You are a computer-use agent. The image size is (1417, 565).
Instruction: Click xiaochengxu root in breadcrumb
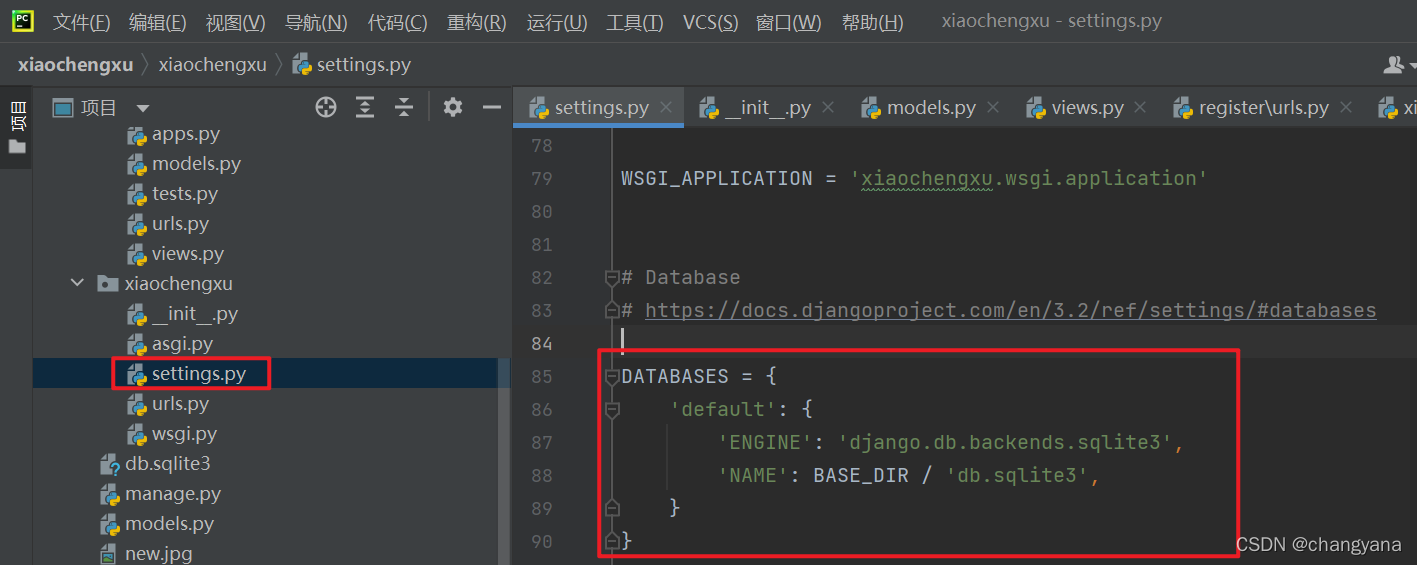pos(75,65)
